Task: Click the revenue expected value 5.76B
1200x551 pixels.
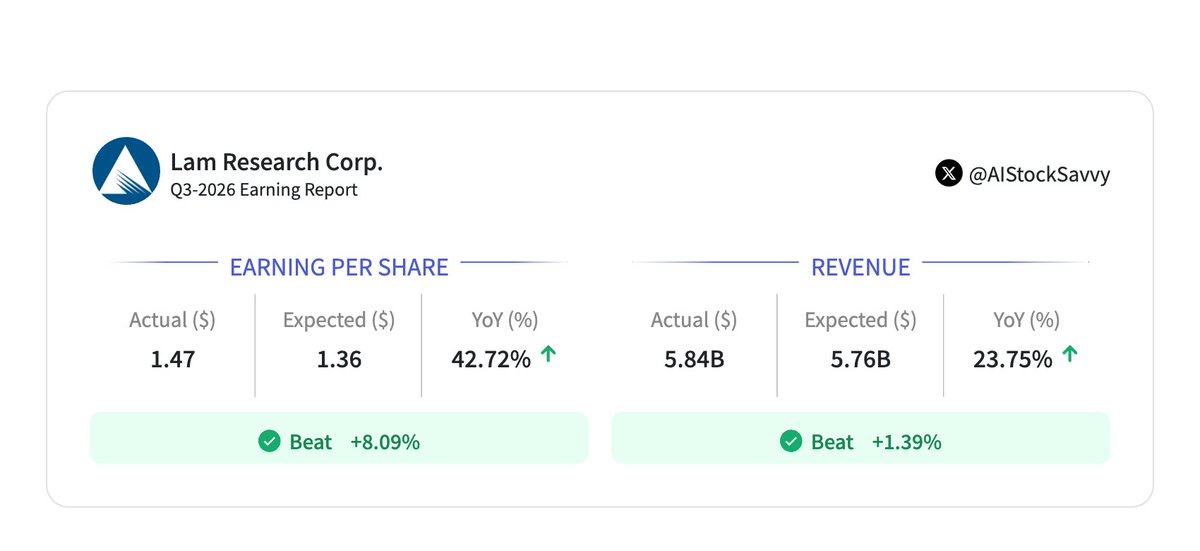Action: 861,359
